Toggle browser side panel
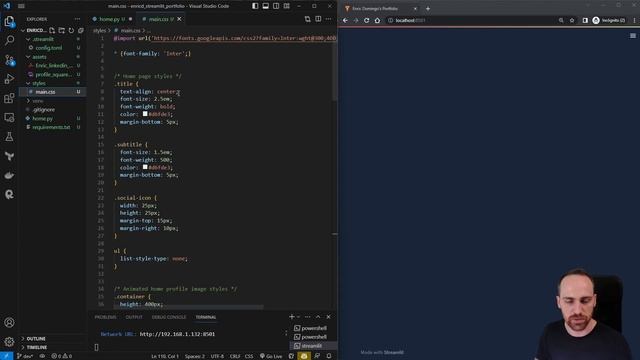 tap(585, 20)
